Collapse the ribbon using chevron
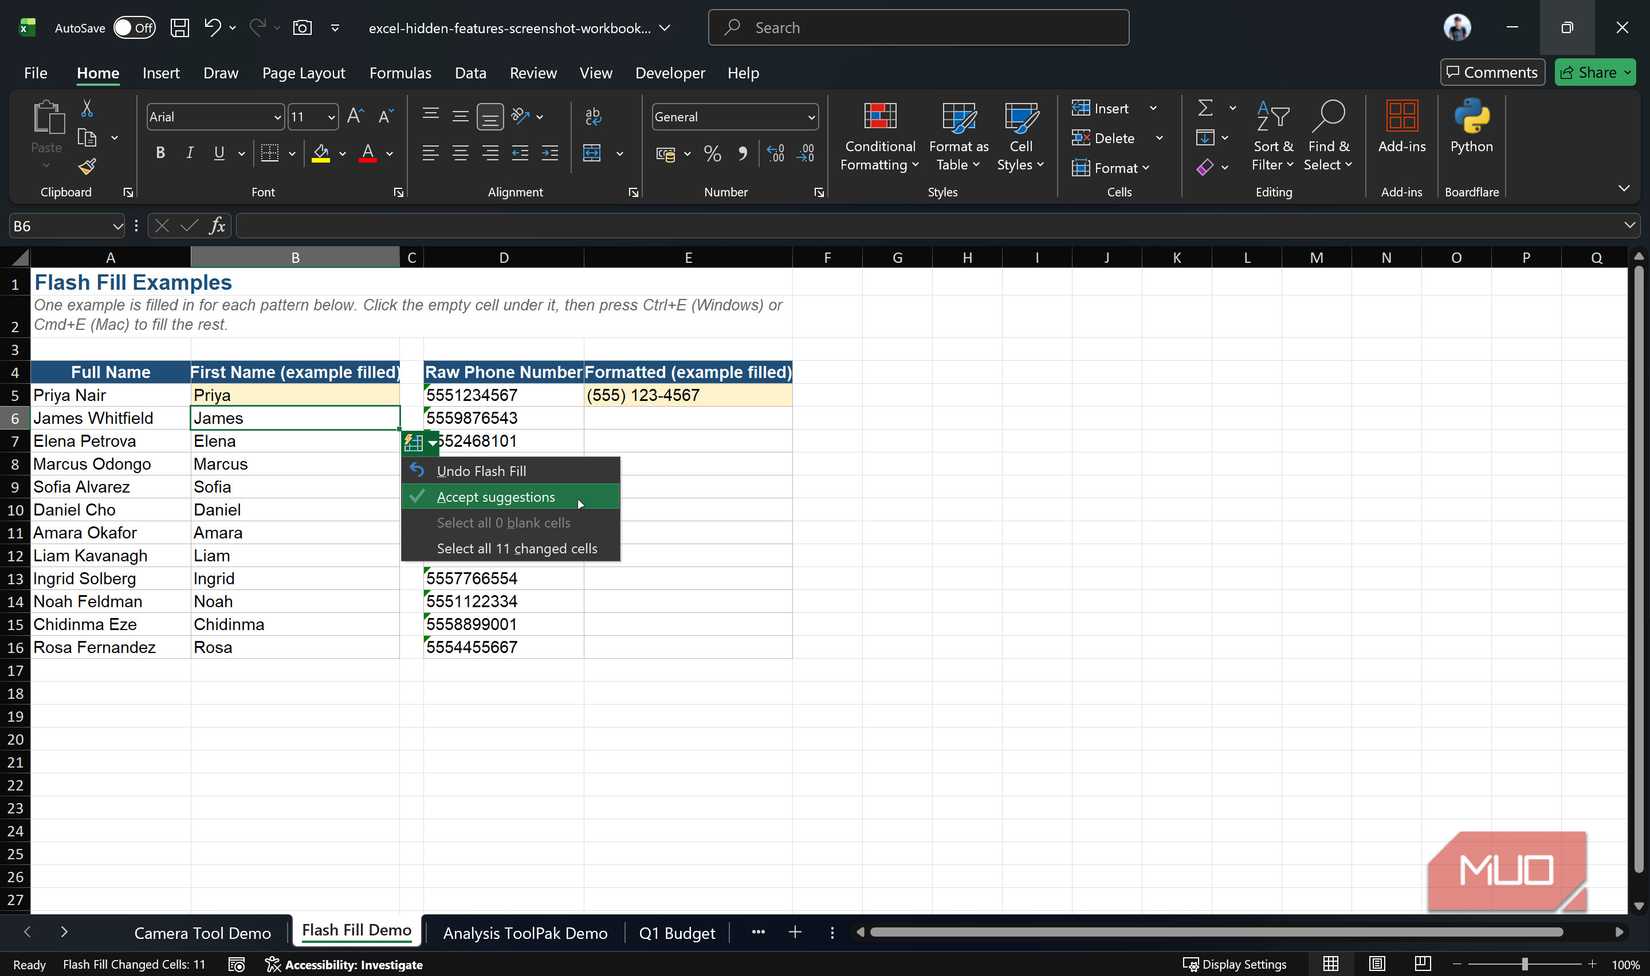This screenshot has height=976, width=1650. coord(1624,188)
